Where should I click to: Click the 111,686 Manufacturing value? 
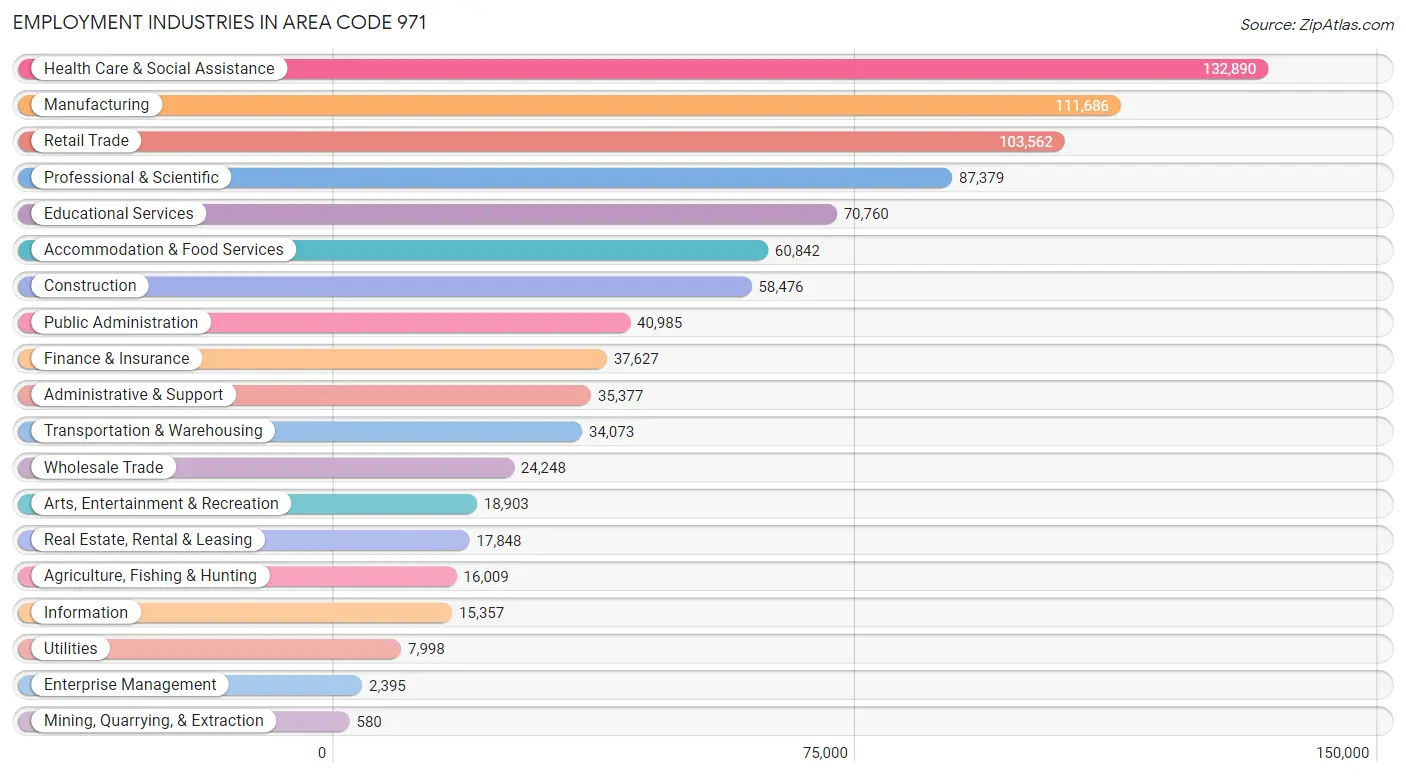tap(1082, 105)
